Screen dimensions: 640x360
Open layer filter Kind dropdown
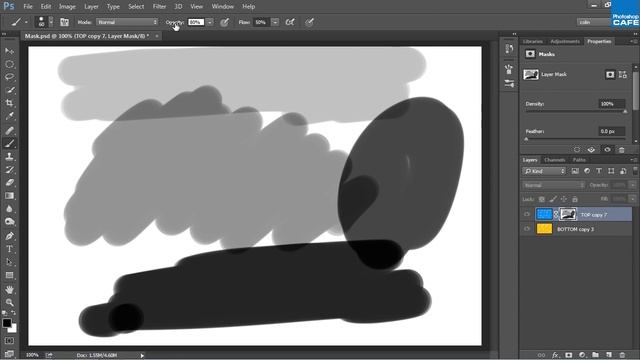point(544,171)
